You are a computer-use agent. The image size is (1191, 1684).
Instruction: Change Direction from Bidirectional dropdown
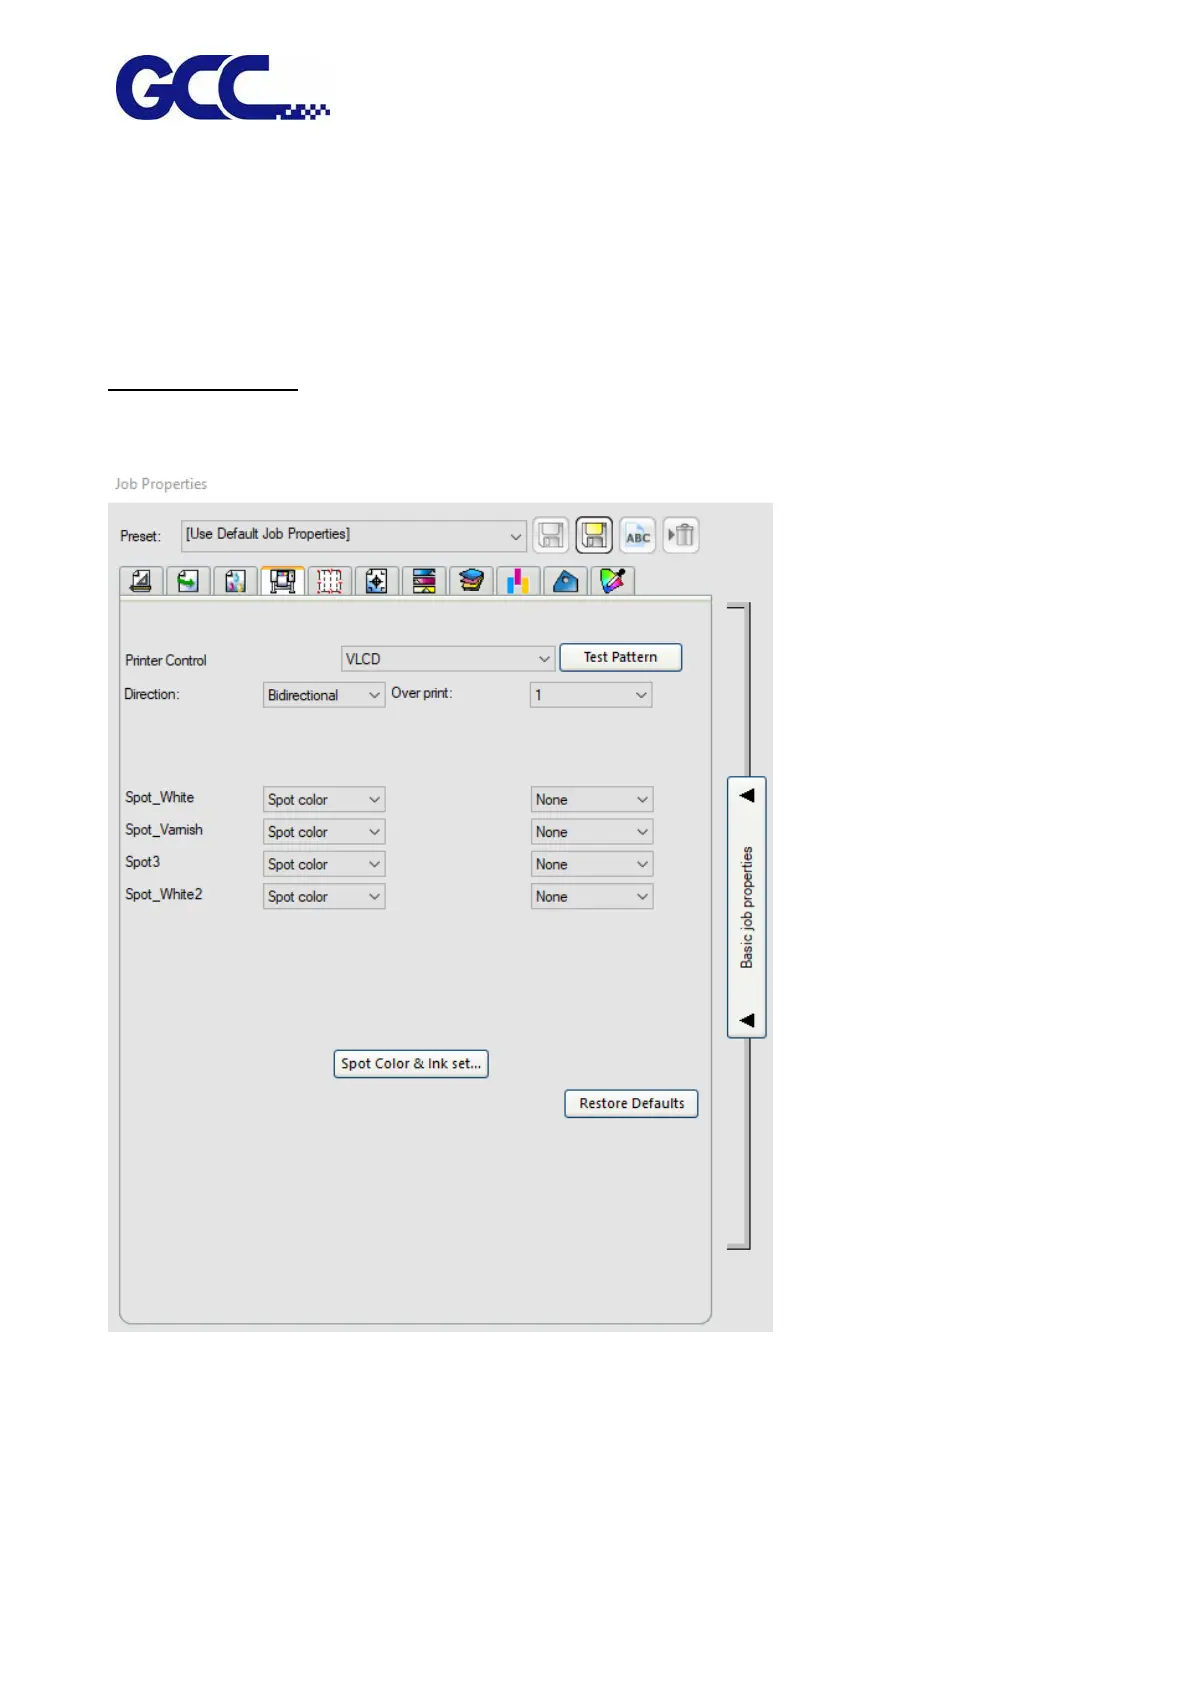pyautogui.click(x=324, y=695)
